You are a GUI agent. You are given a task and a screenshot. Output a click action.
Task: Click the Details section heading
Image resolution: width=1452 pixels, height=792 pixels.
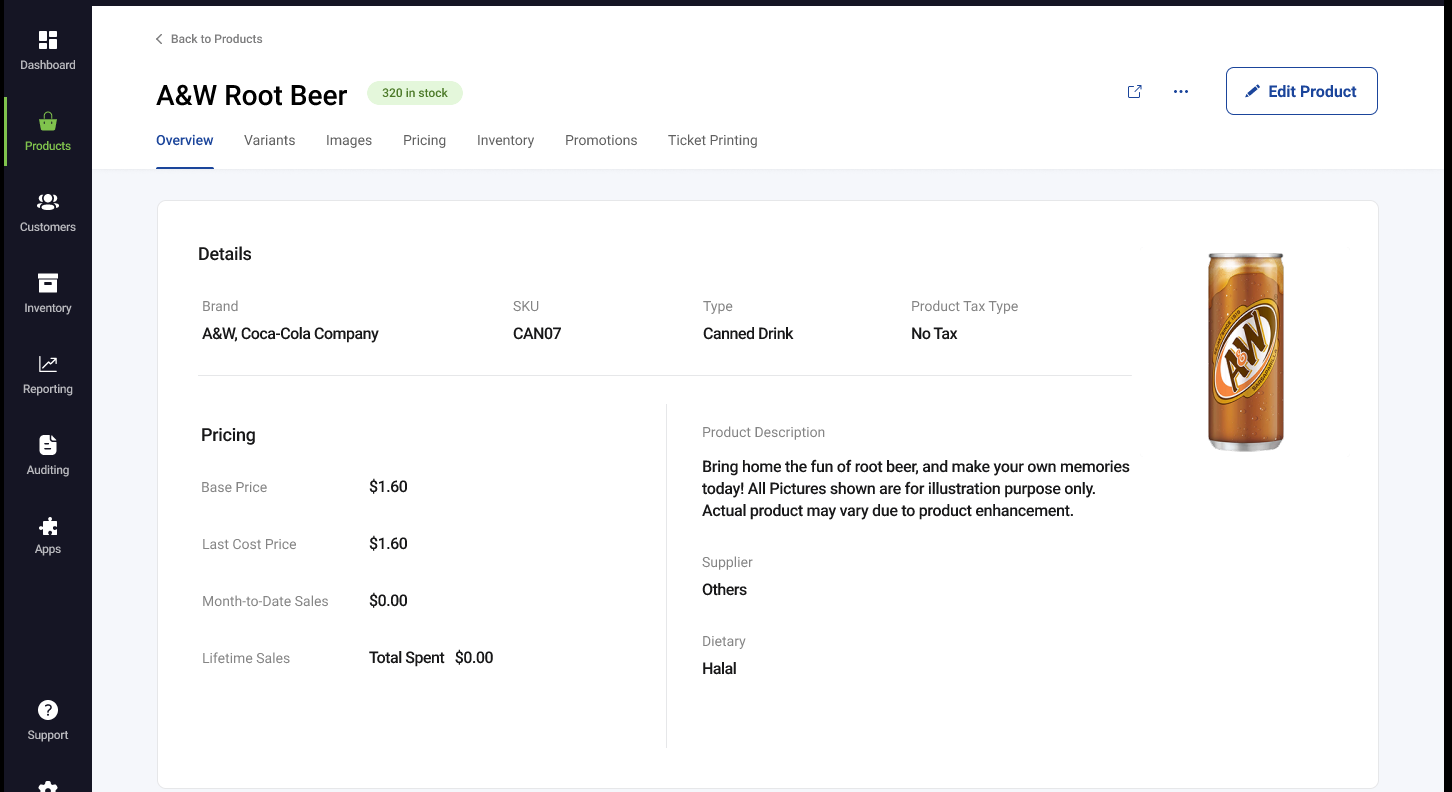[225, 254]
